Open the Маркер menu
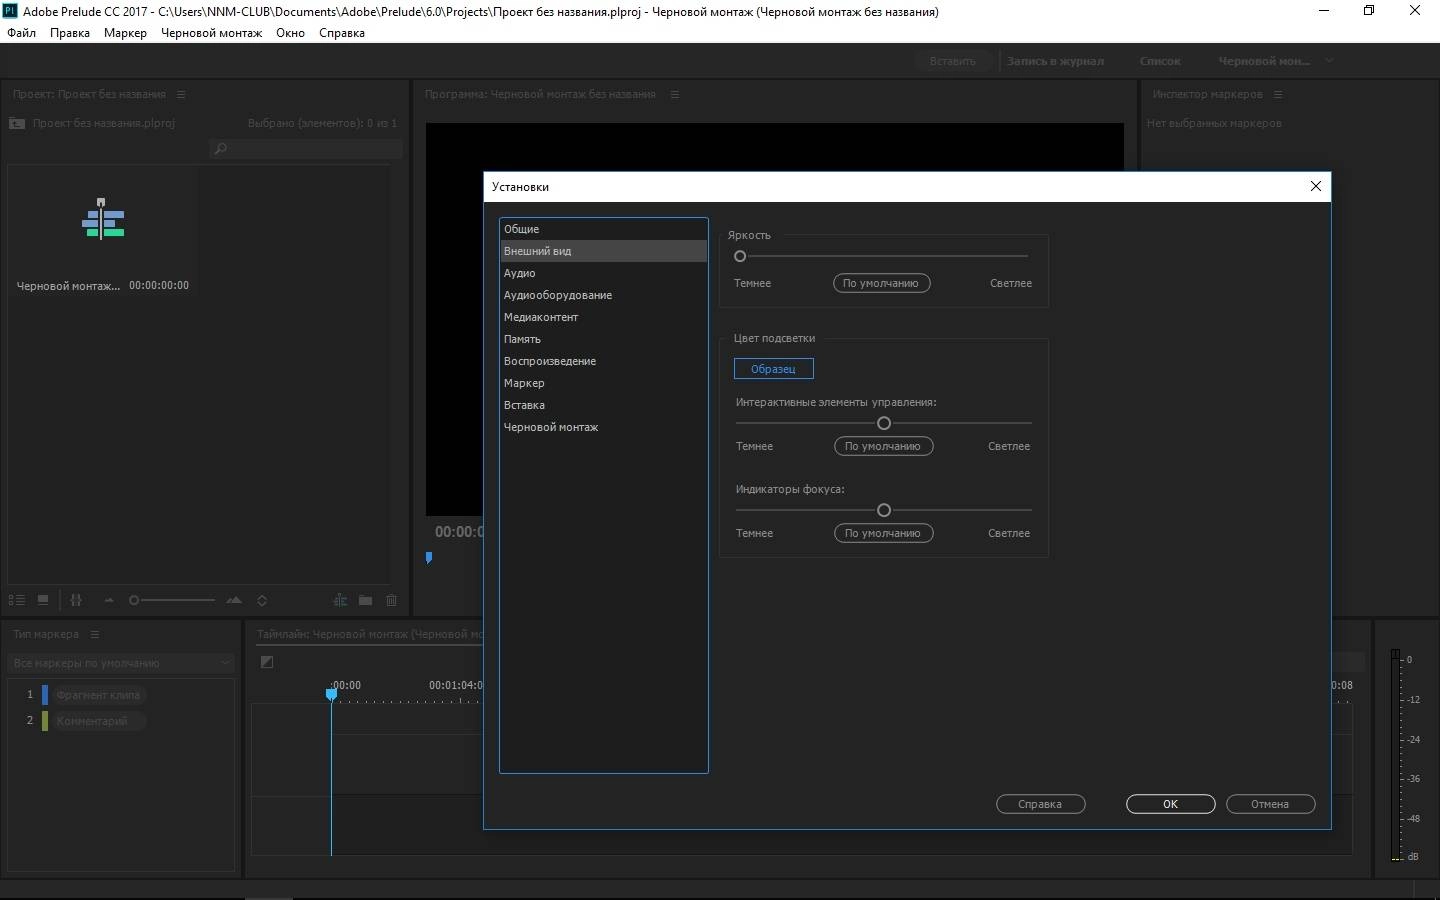This screenshot has width=1440, height=900. pos(125,33)
